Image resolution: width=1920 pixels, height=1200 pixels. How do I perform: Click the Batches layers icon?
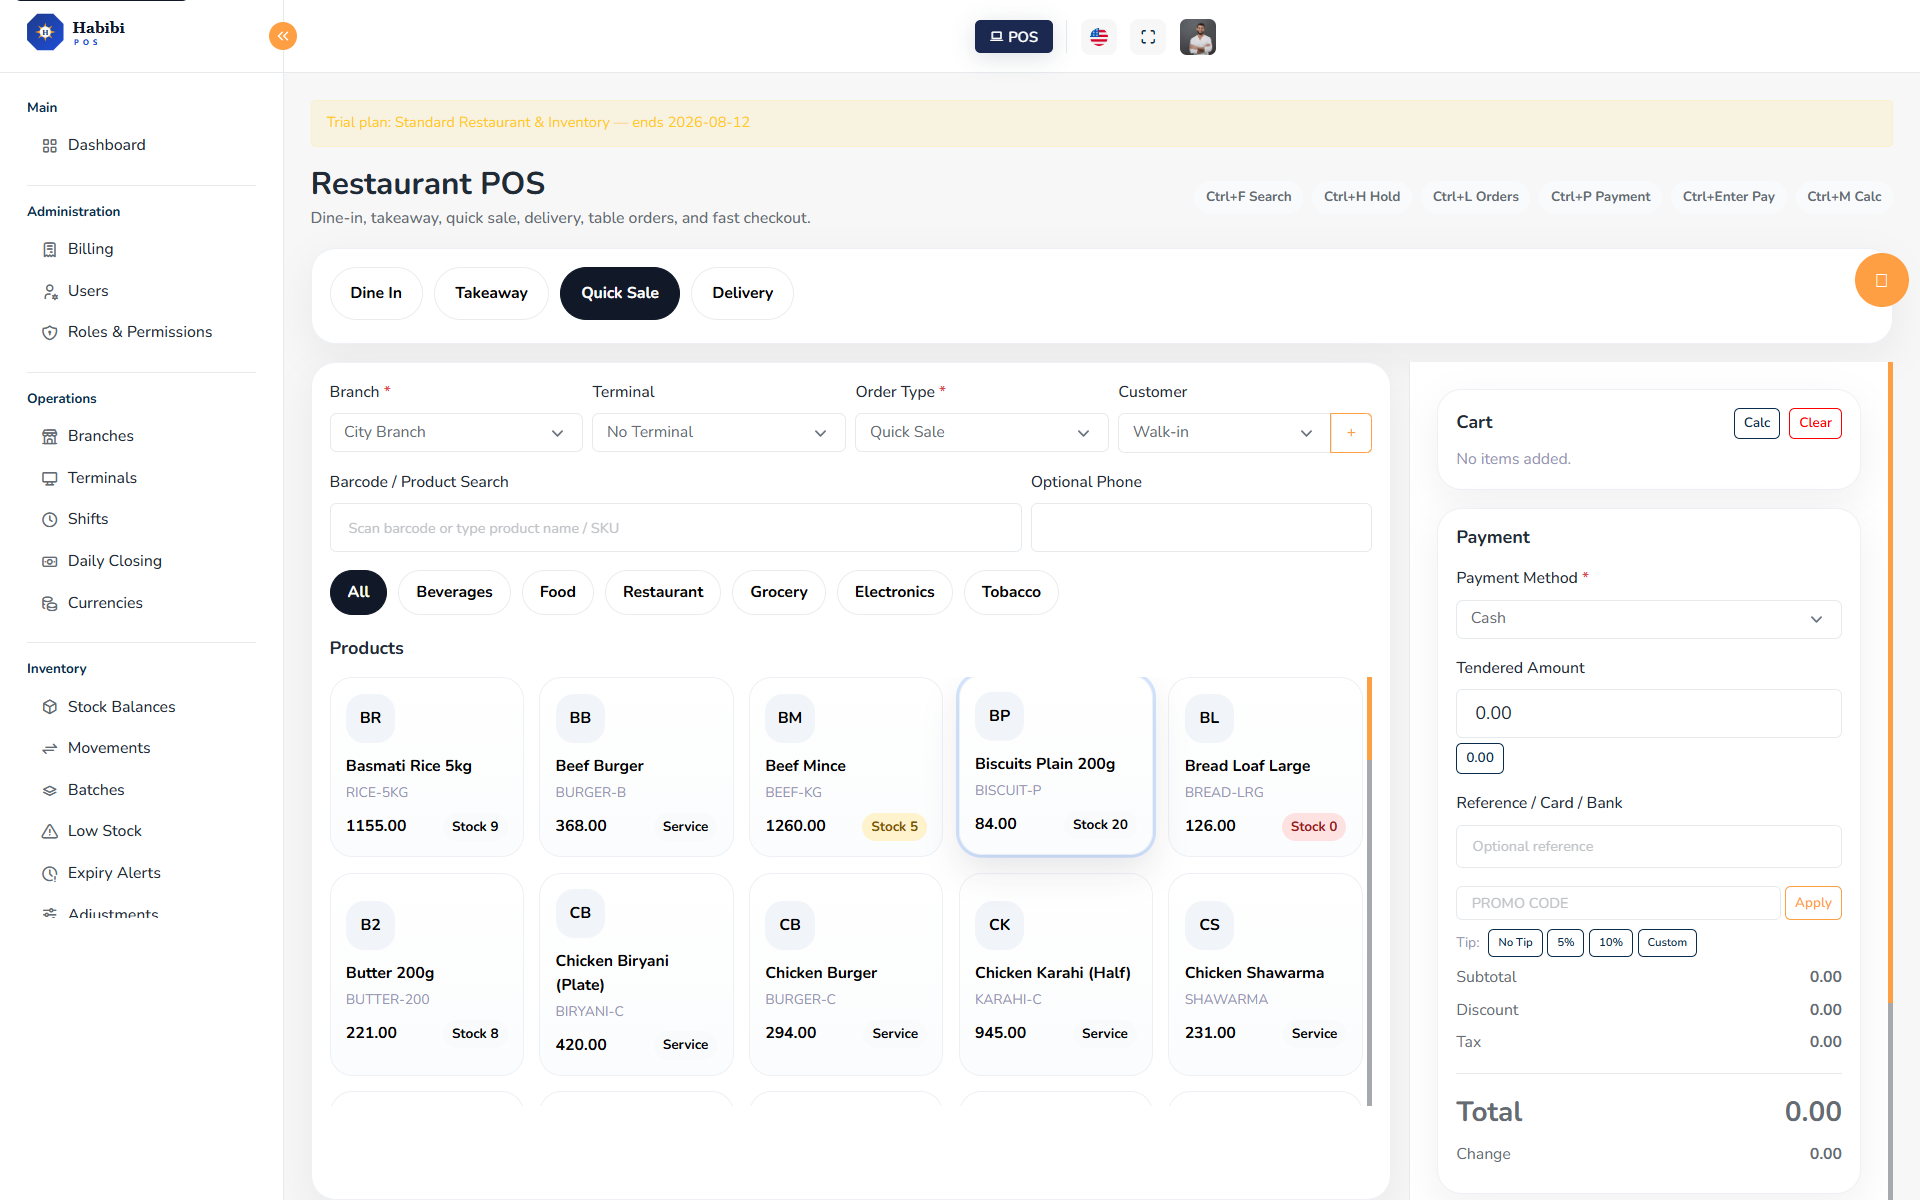tap(49, 791)
